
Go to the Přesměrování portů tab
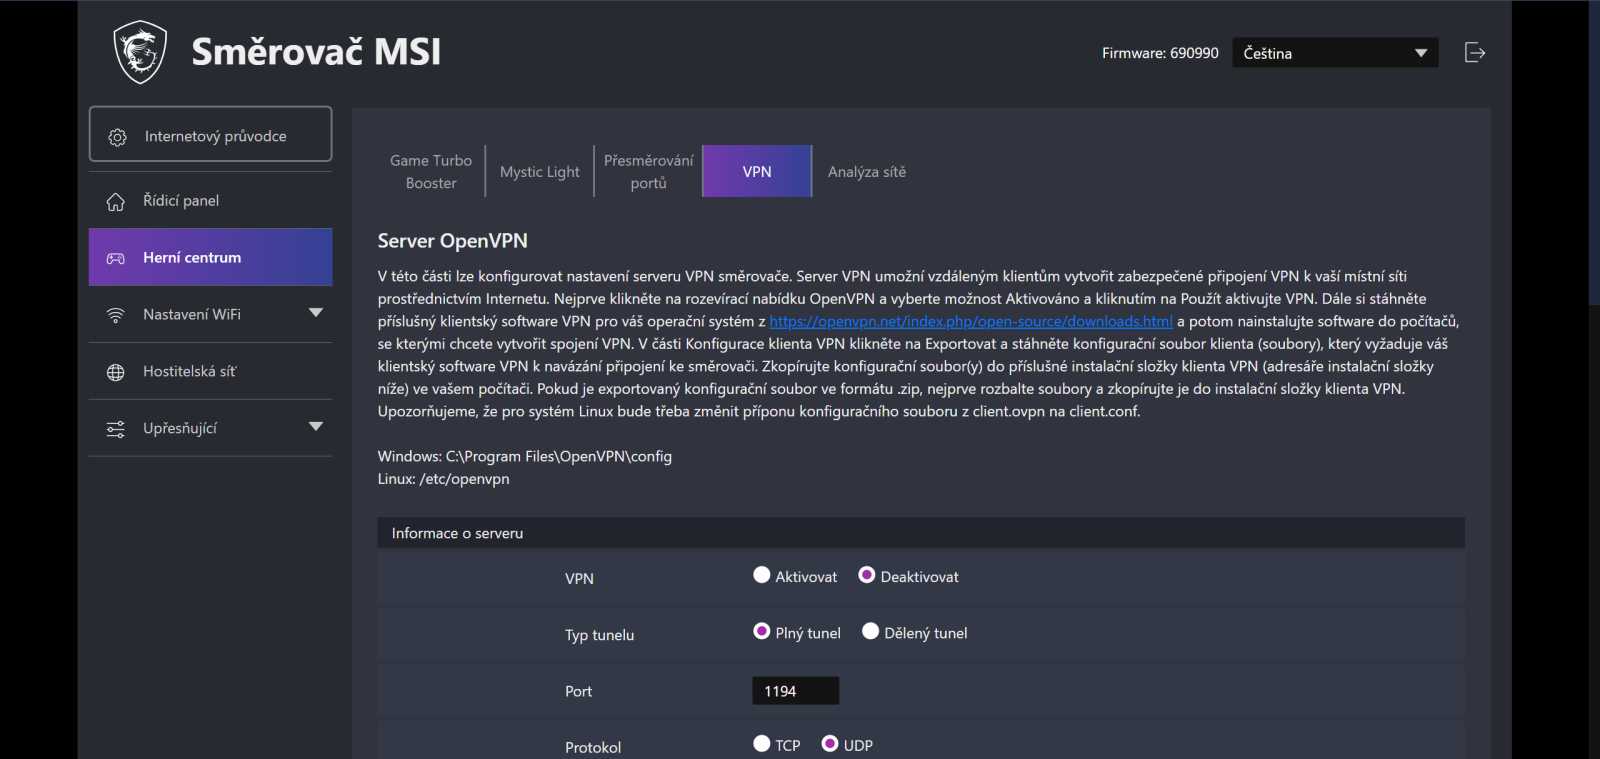tap(648, 172)
